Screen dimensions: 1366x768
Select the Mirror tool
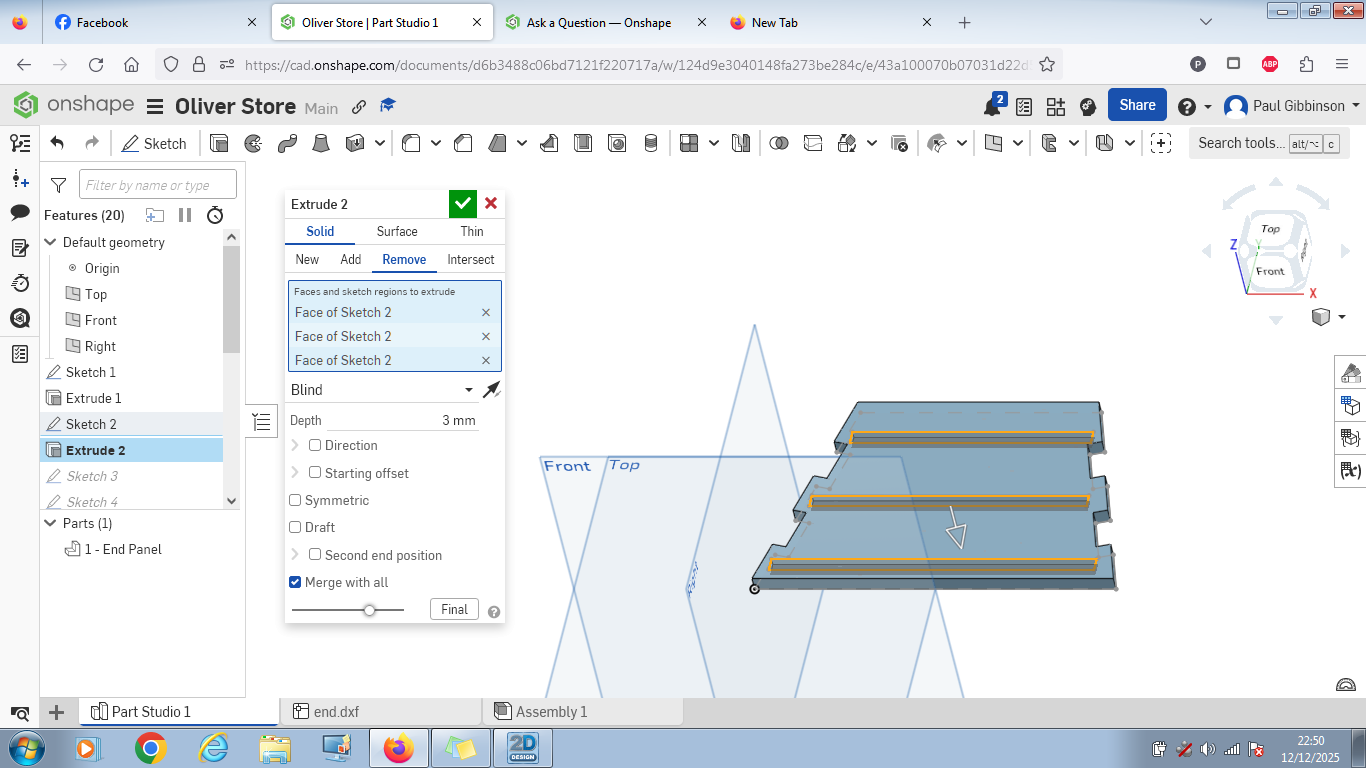tap(741, 143)
